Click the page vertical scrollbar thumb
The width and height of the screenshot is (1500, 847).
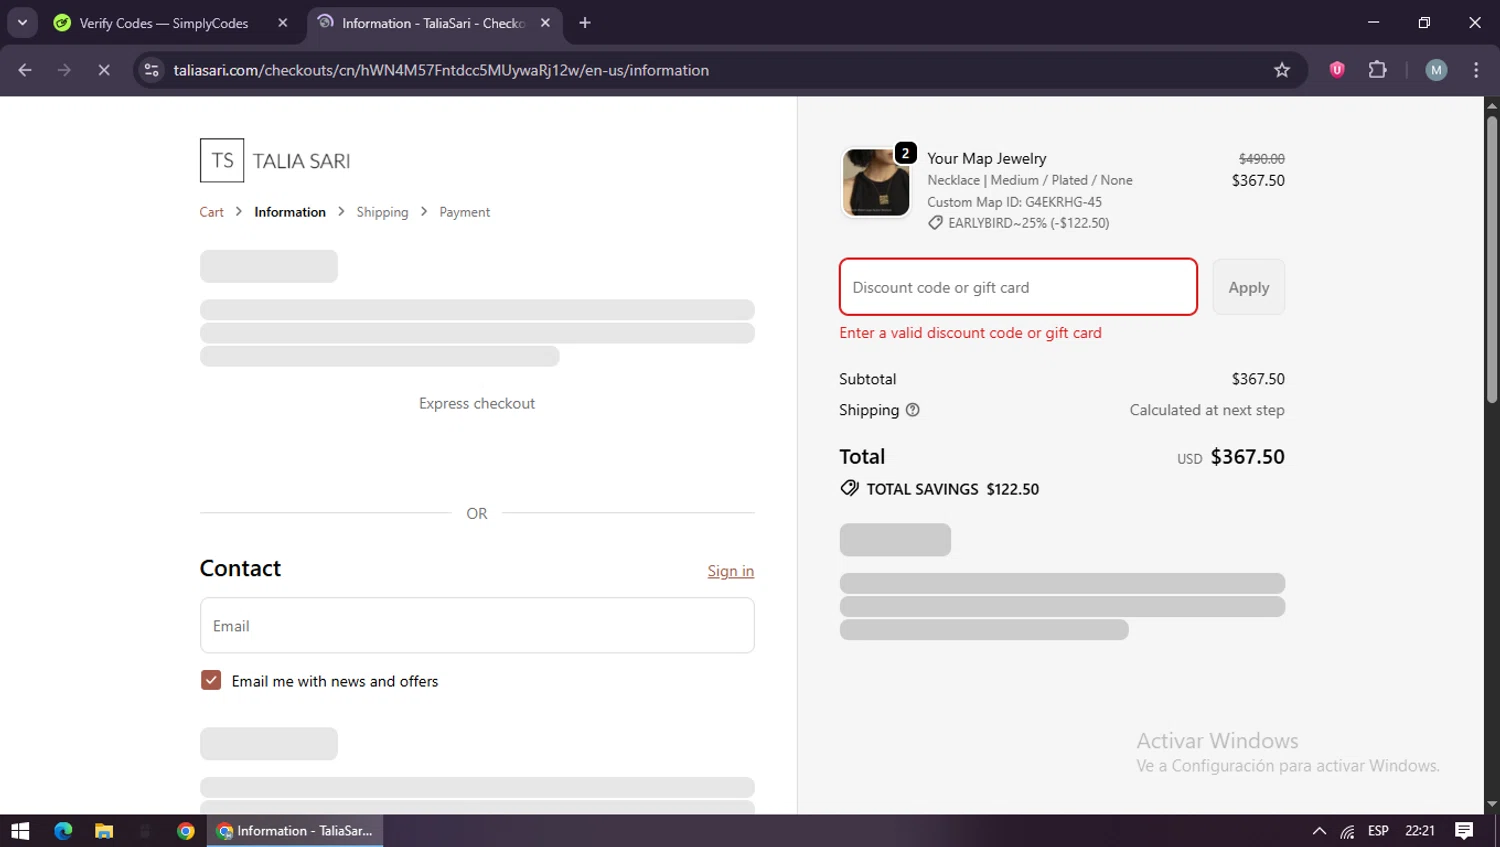[1491, 260]
